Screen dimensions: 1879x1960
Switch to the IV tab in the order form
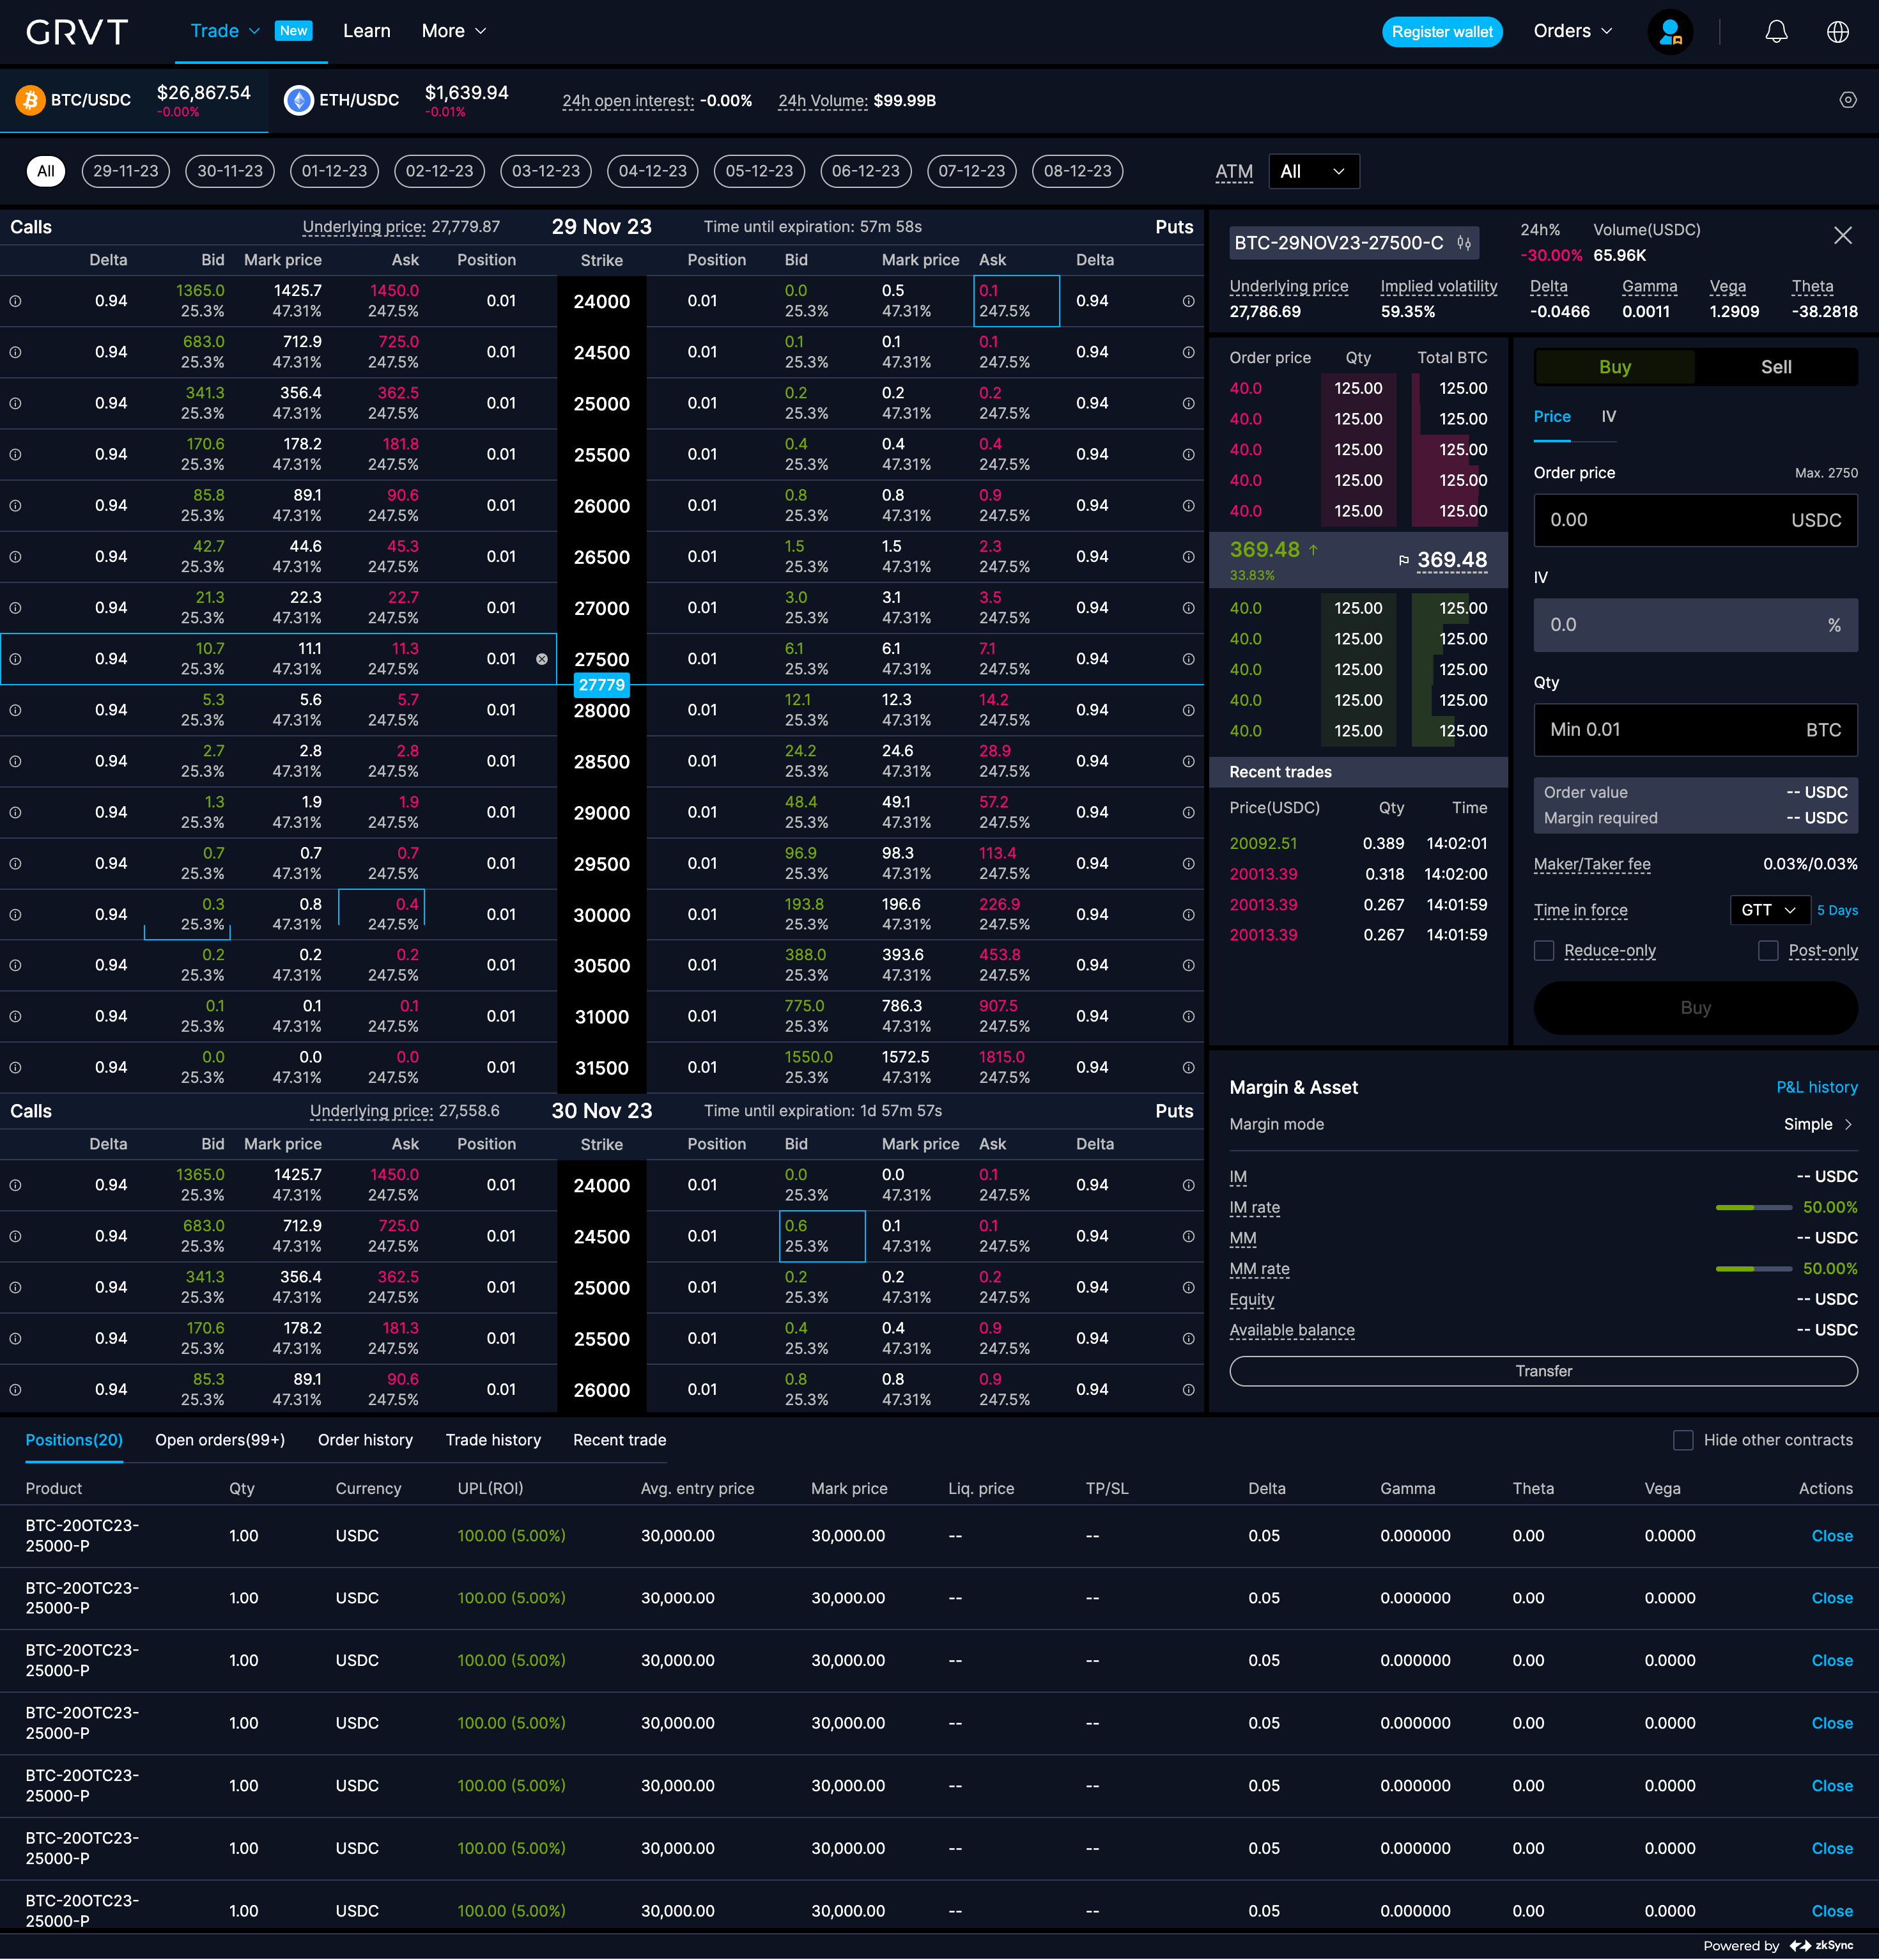[x=1608, y=416]
